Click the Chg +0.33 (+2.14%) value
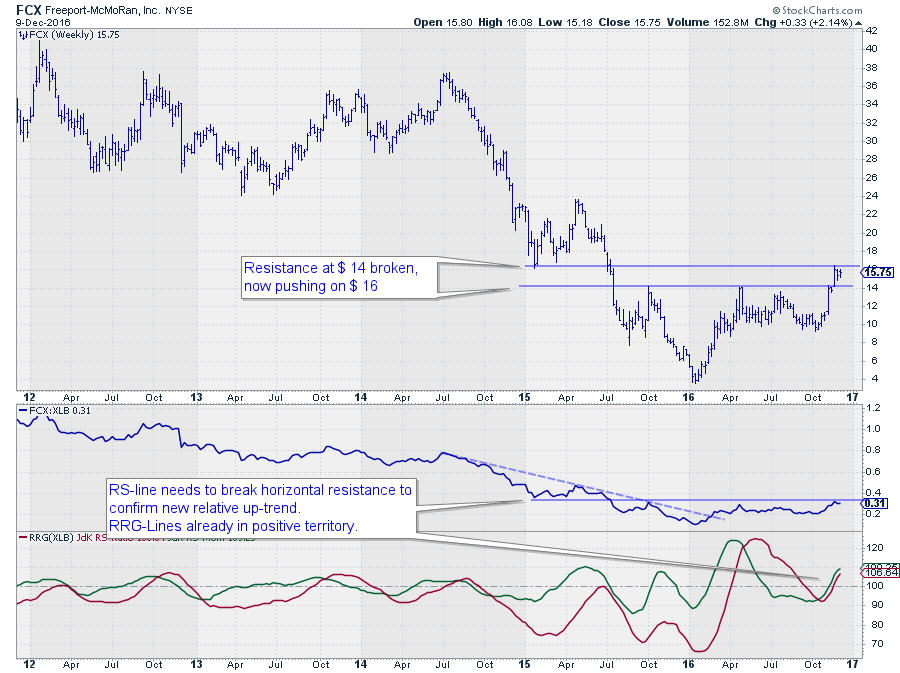The height and width of the screenshot is (673, 900). 803,22
